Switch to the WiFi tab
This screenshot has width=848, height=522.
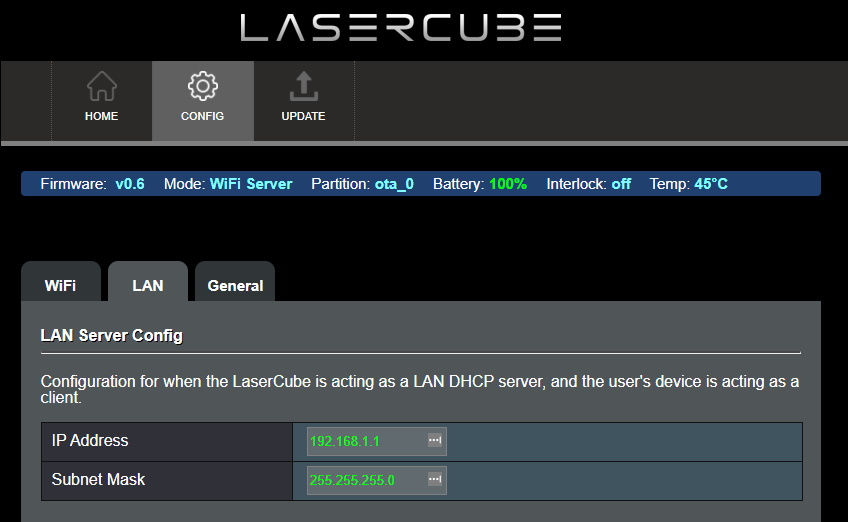coord(60,285)
